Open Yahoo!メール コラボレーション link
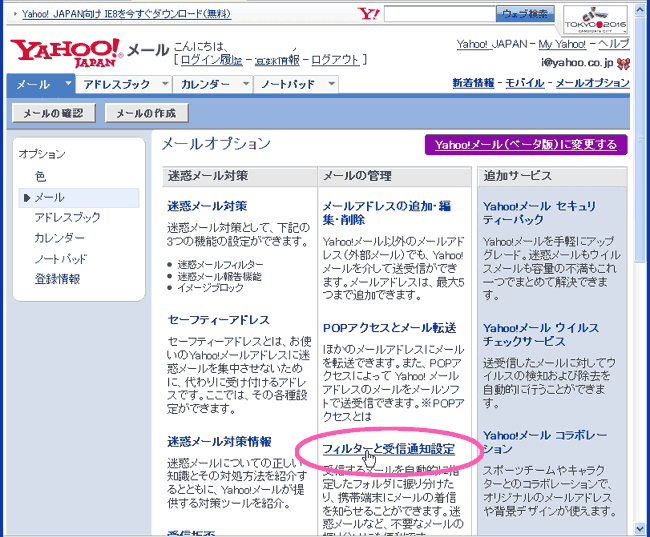 click(545, 442)
